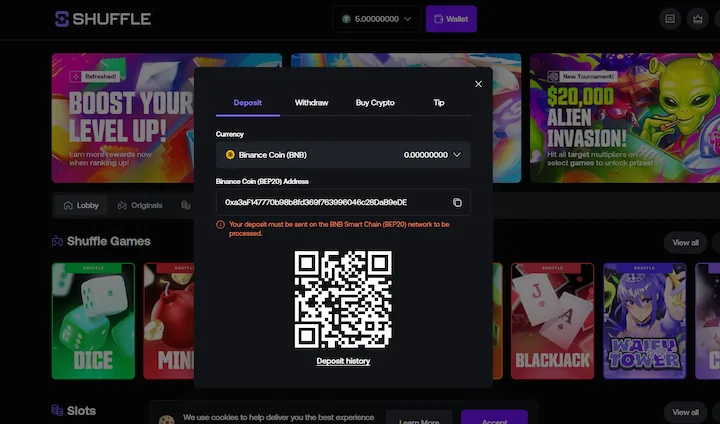
Task: Click the Shuffle logo
Action: pos(103,19)
